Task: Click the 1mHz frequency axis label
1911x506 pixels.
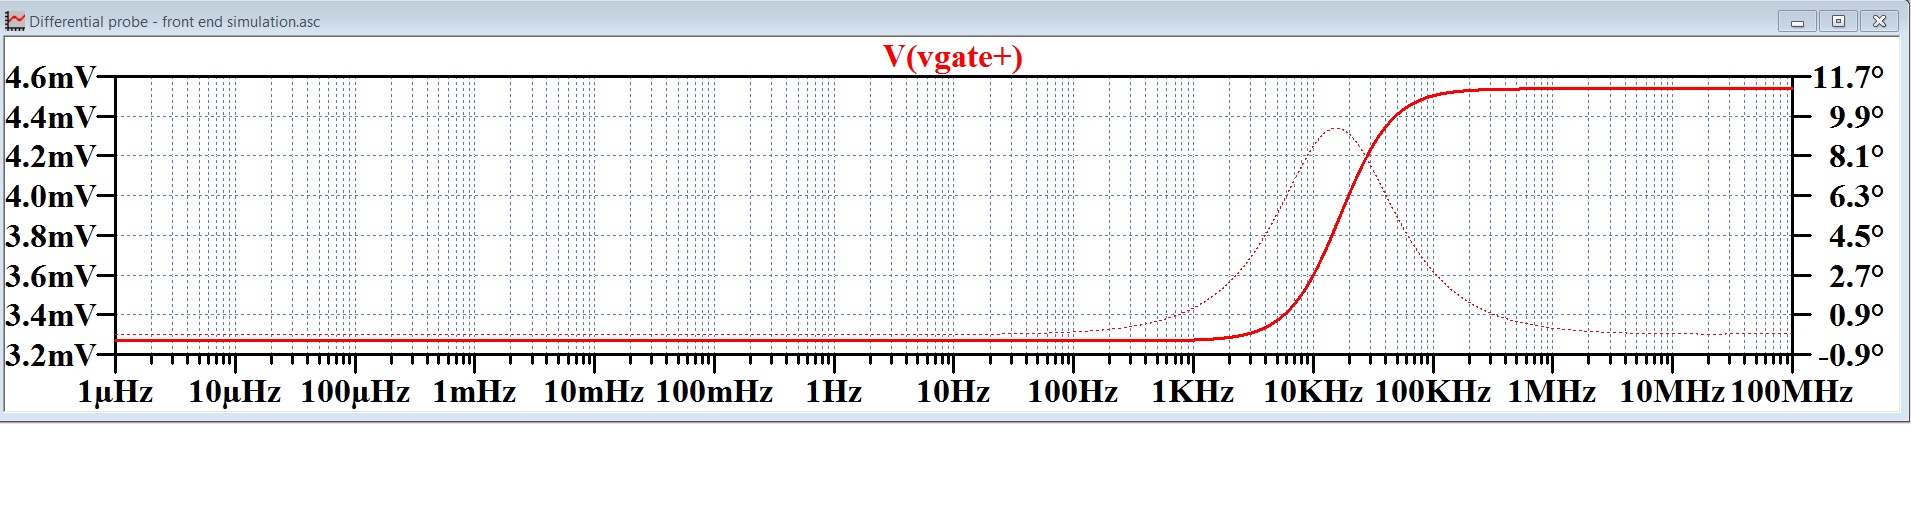Action: 474,391
